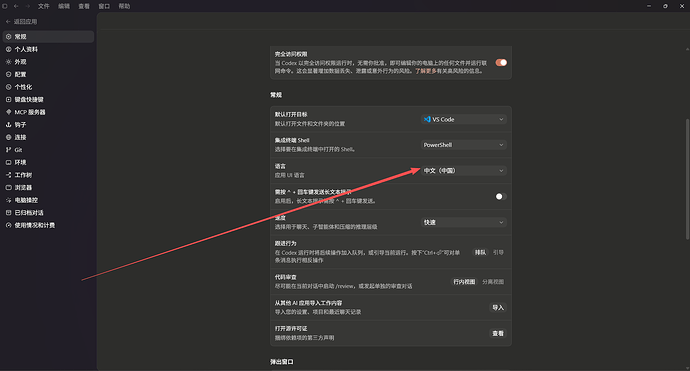Open the 快速 speed dropdown
This screenshot has width=690, height=371.
[464, 222]
